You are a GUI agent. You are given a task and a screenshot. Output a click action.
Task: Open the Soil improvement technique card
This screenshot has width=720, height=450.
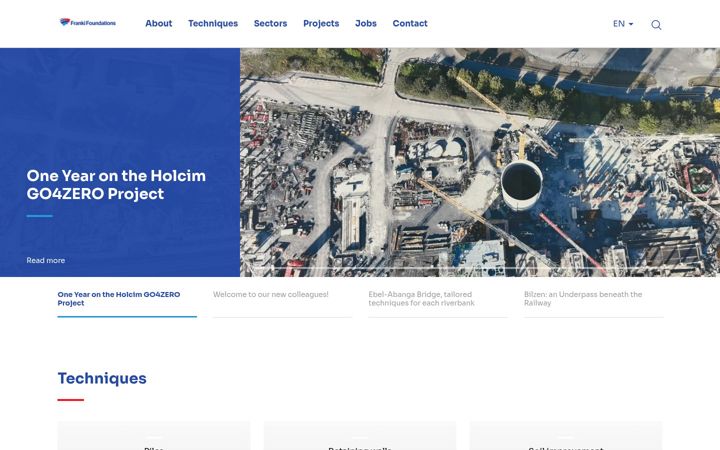pyautogui.click(x=566, y=436)
